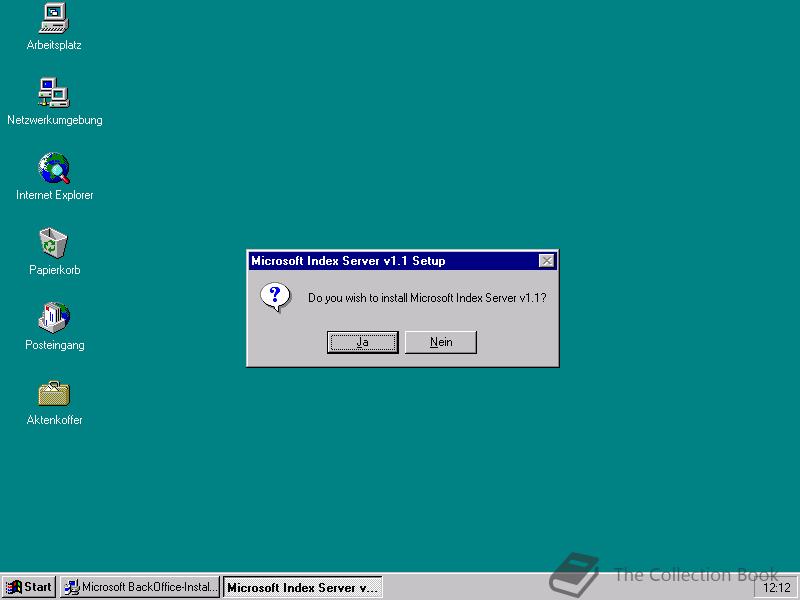The width and height of the screenshot is (800, 600).
Task: Switch to Microsoft BackOffice-Instal... taskbar button
Action: [x=140, y=587]
